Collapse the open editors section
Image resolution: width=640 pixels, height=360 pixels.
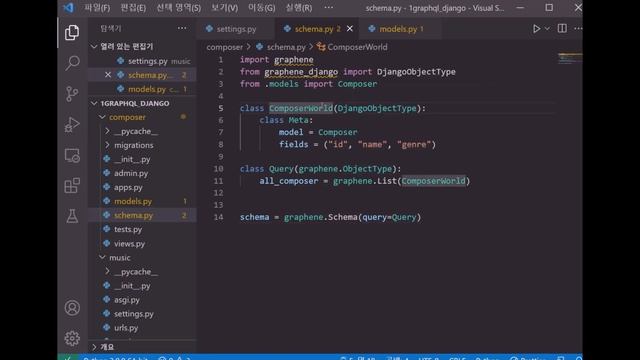[x=94, y=47]
